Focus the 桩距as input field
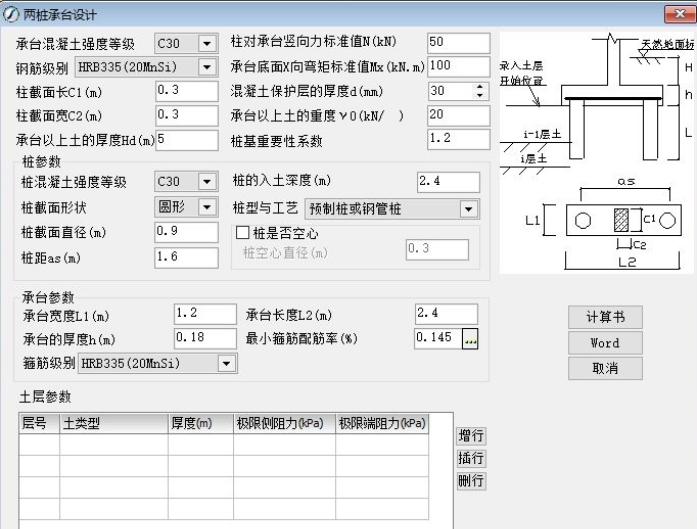The image size is (697, 529). click(x=186, y=258)
